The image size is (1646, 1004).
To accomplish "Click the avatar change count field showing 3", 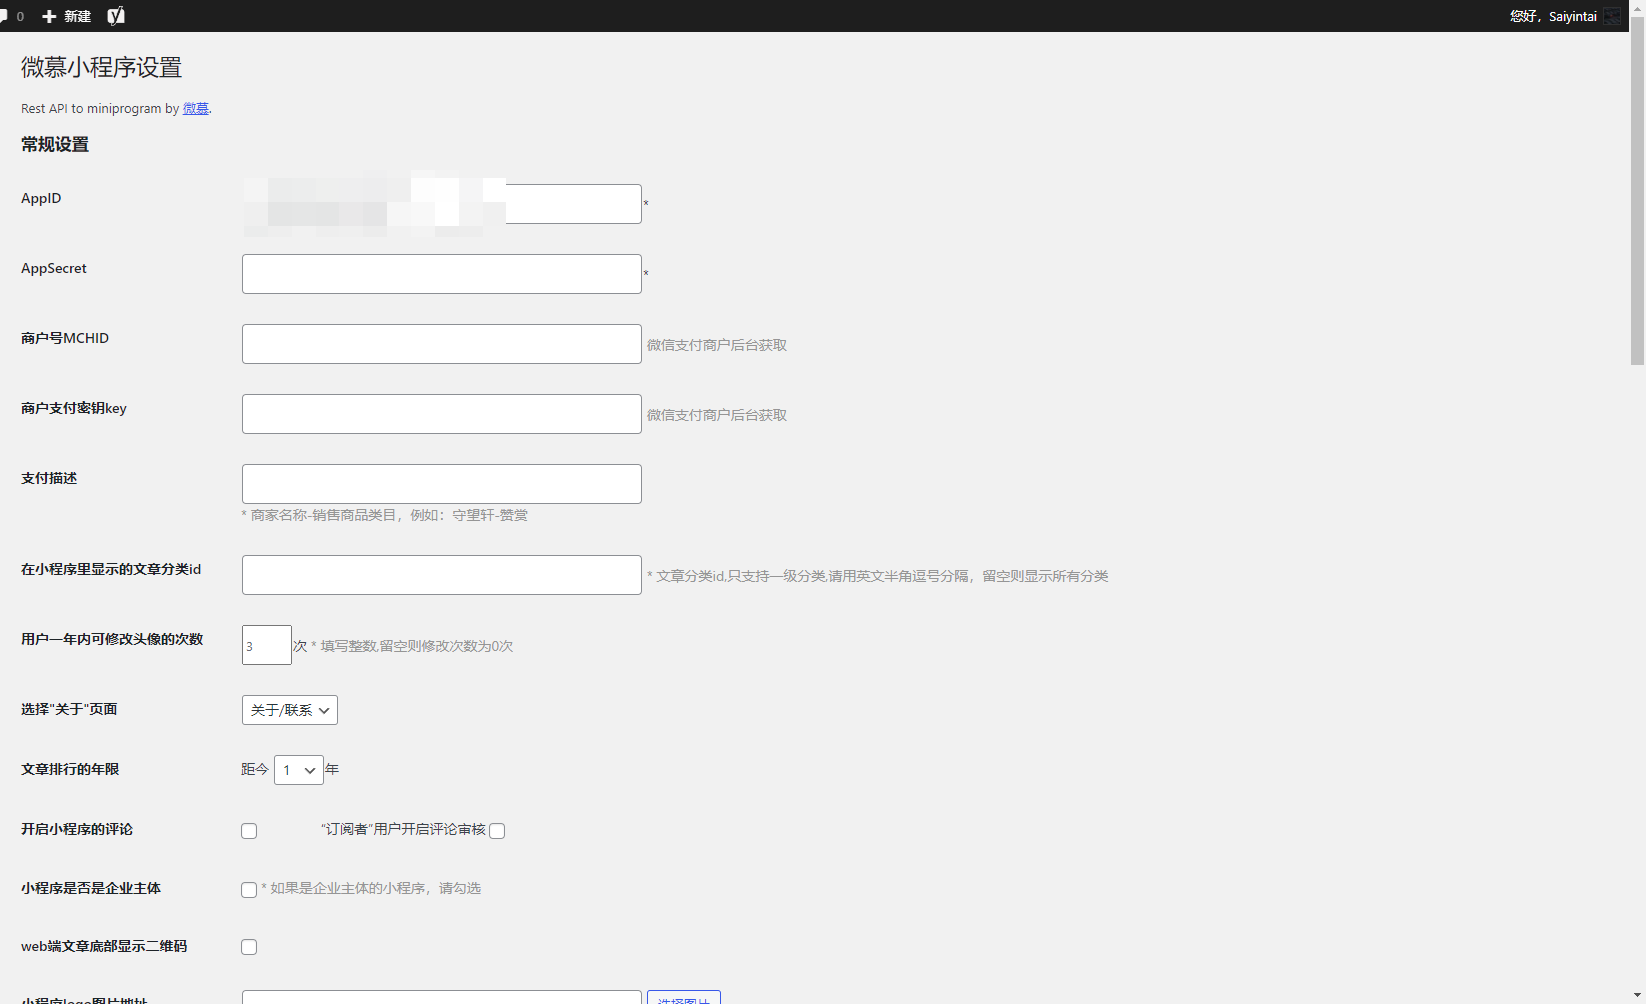I will tap(265, 645).
